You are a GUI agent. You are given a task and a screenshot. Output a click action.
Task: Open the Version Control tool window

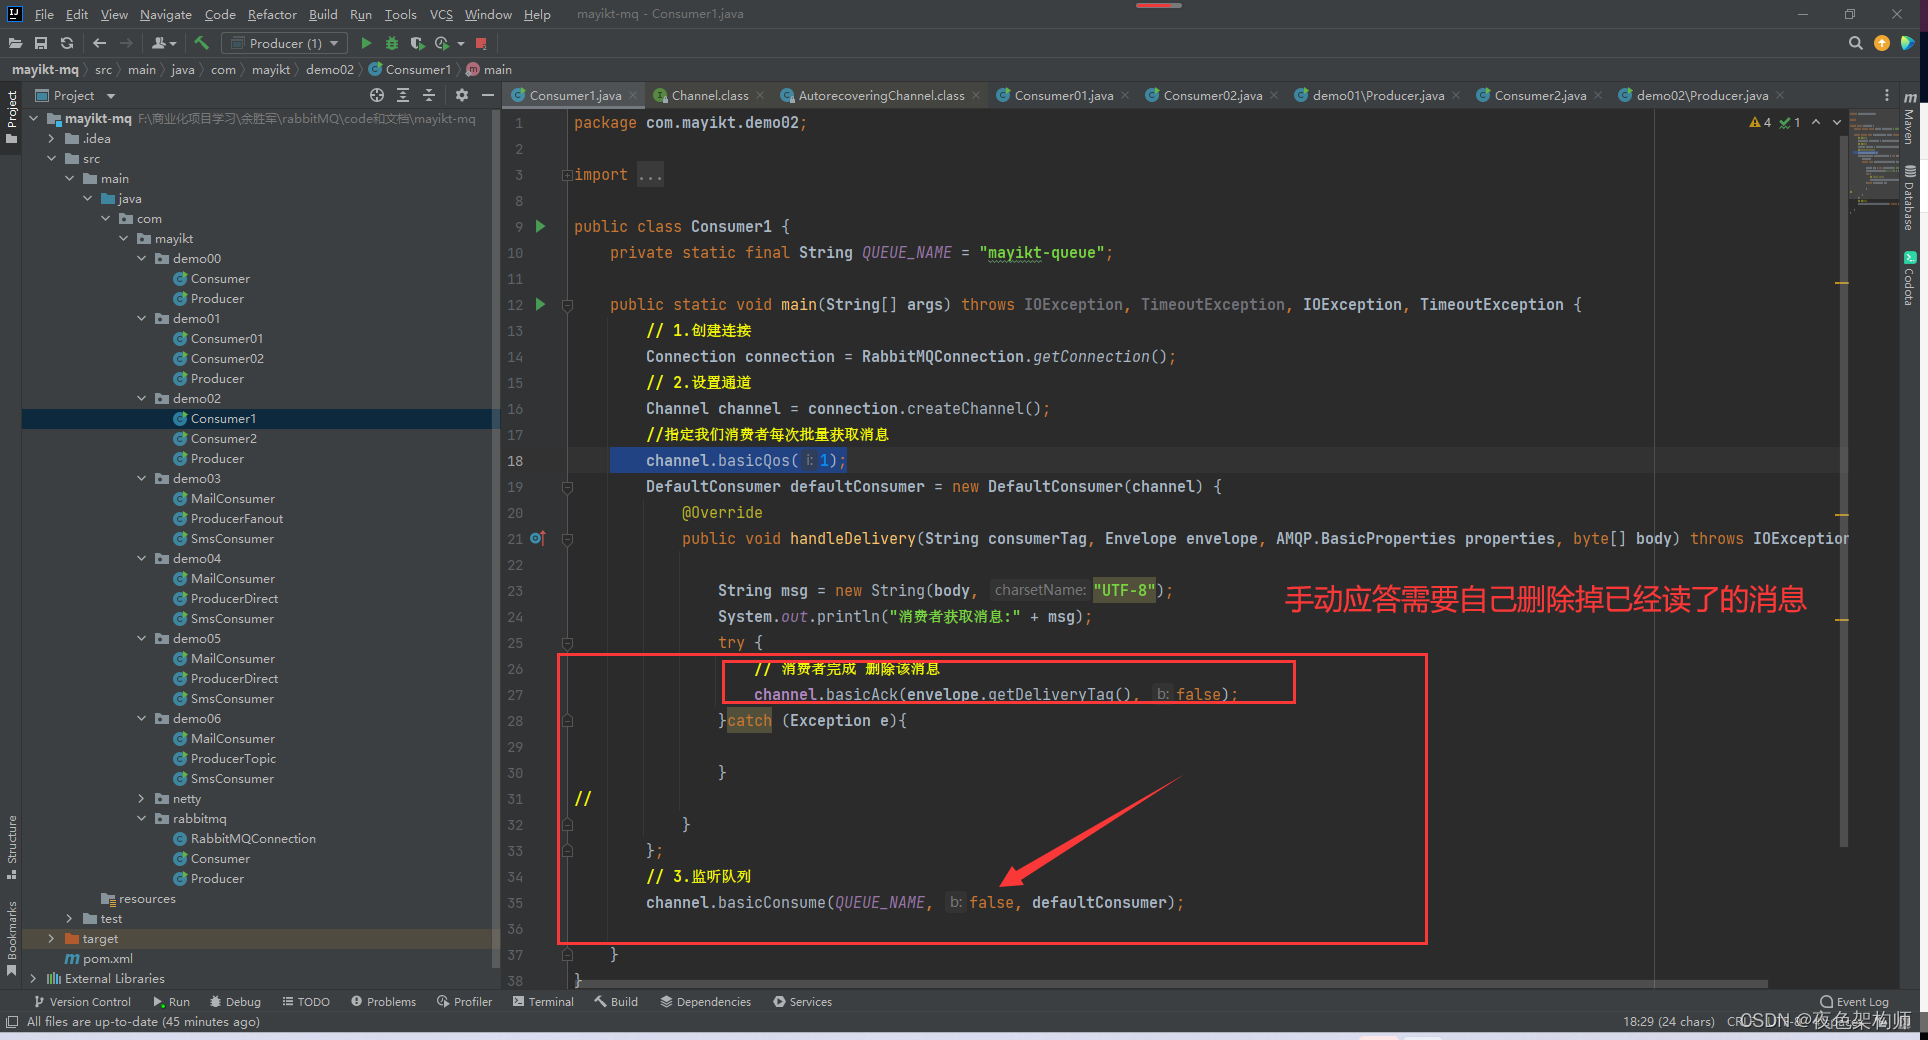[x=82, y=1001]
